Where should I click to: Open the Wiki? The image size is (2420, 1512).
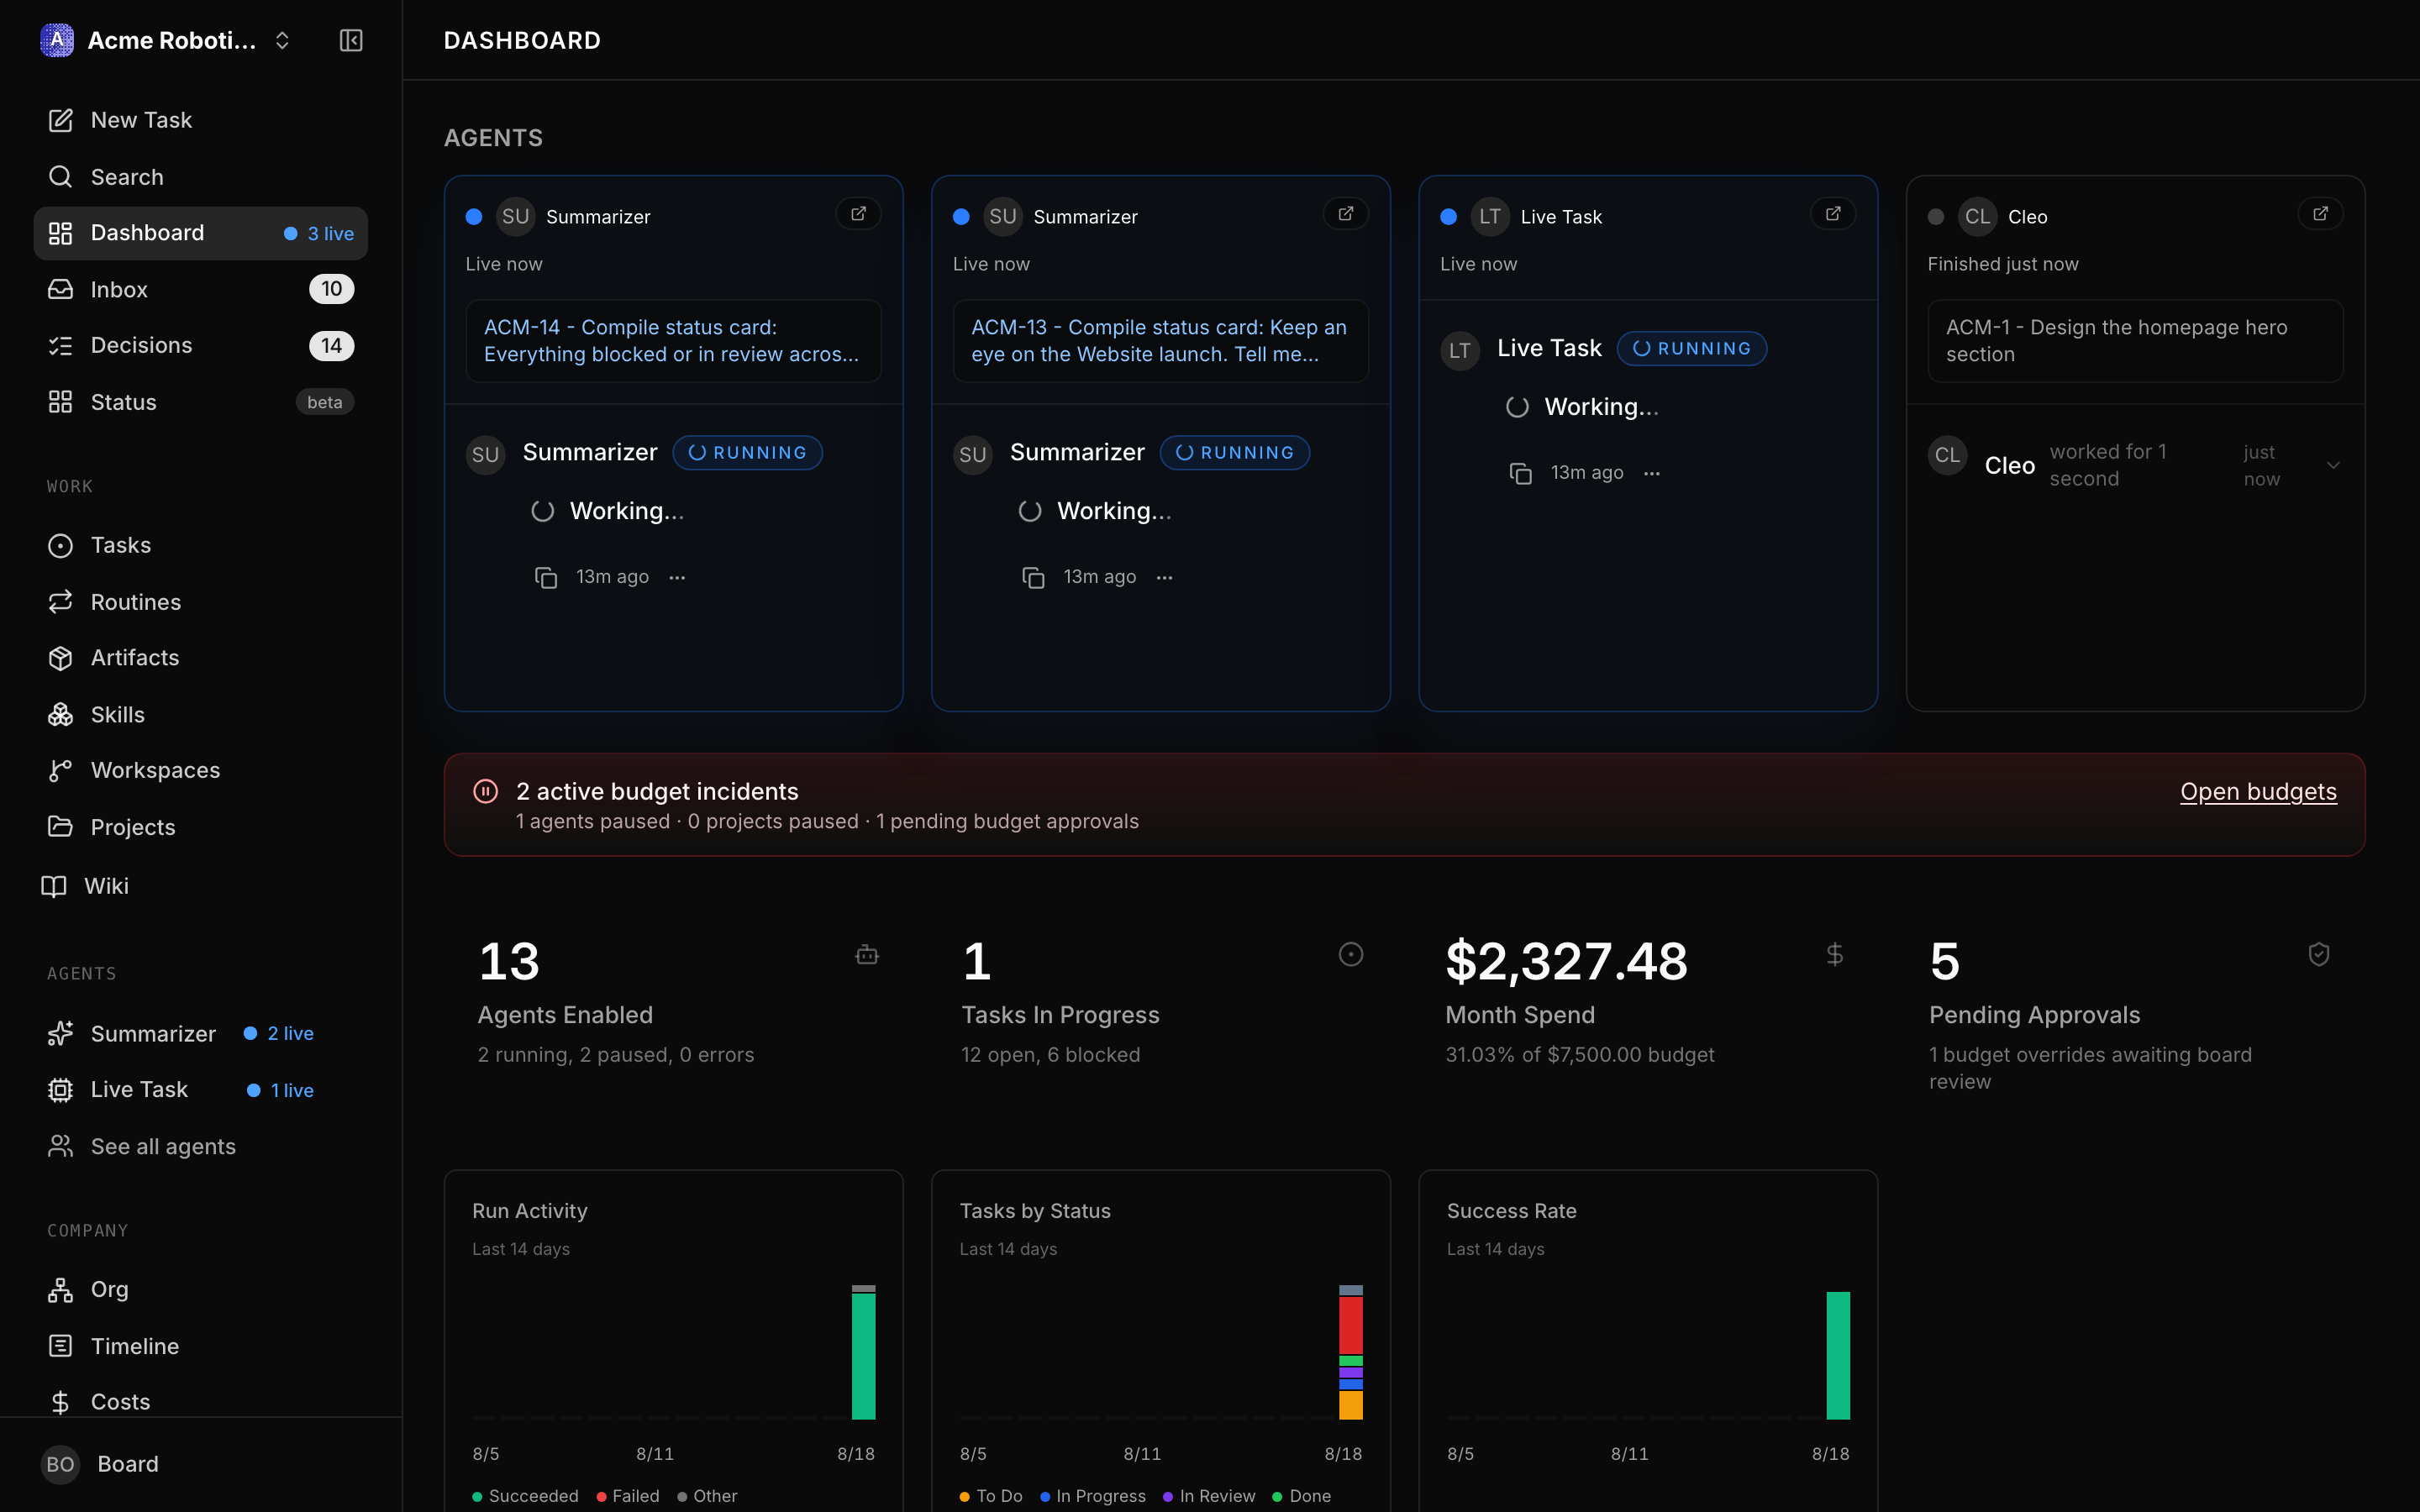pos(200,886)
